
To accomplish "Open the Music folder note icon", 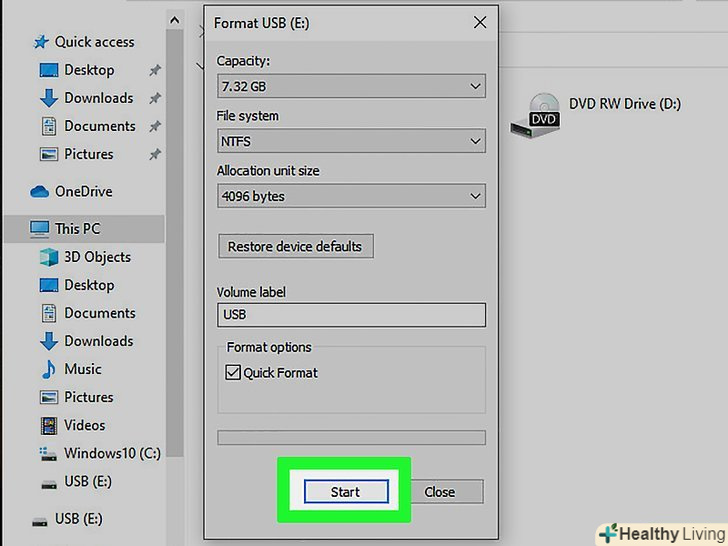I will click(48, 369).
